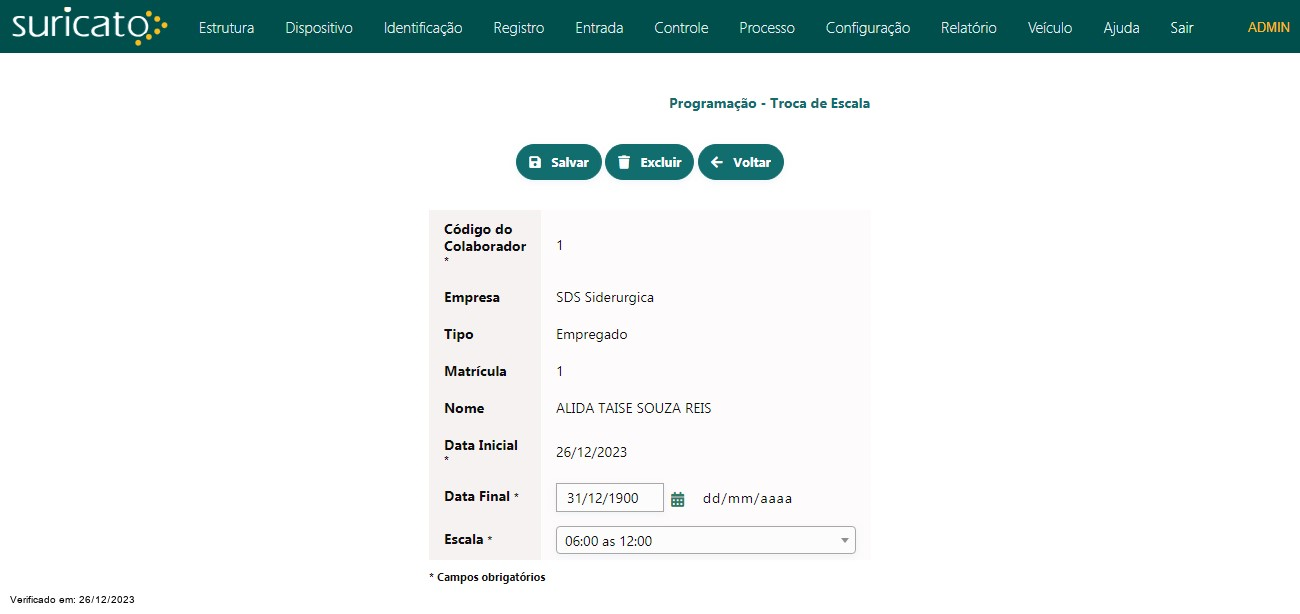Open the Dispositivo menu
The height and width of the screenshot is (614, 1300).
(x=319, y=28)
